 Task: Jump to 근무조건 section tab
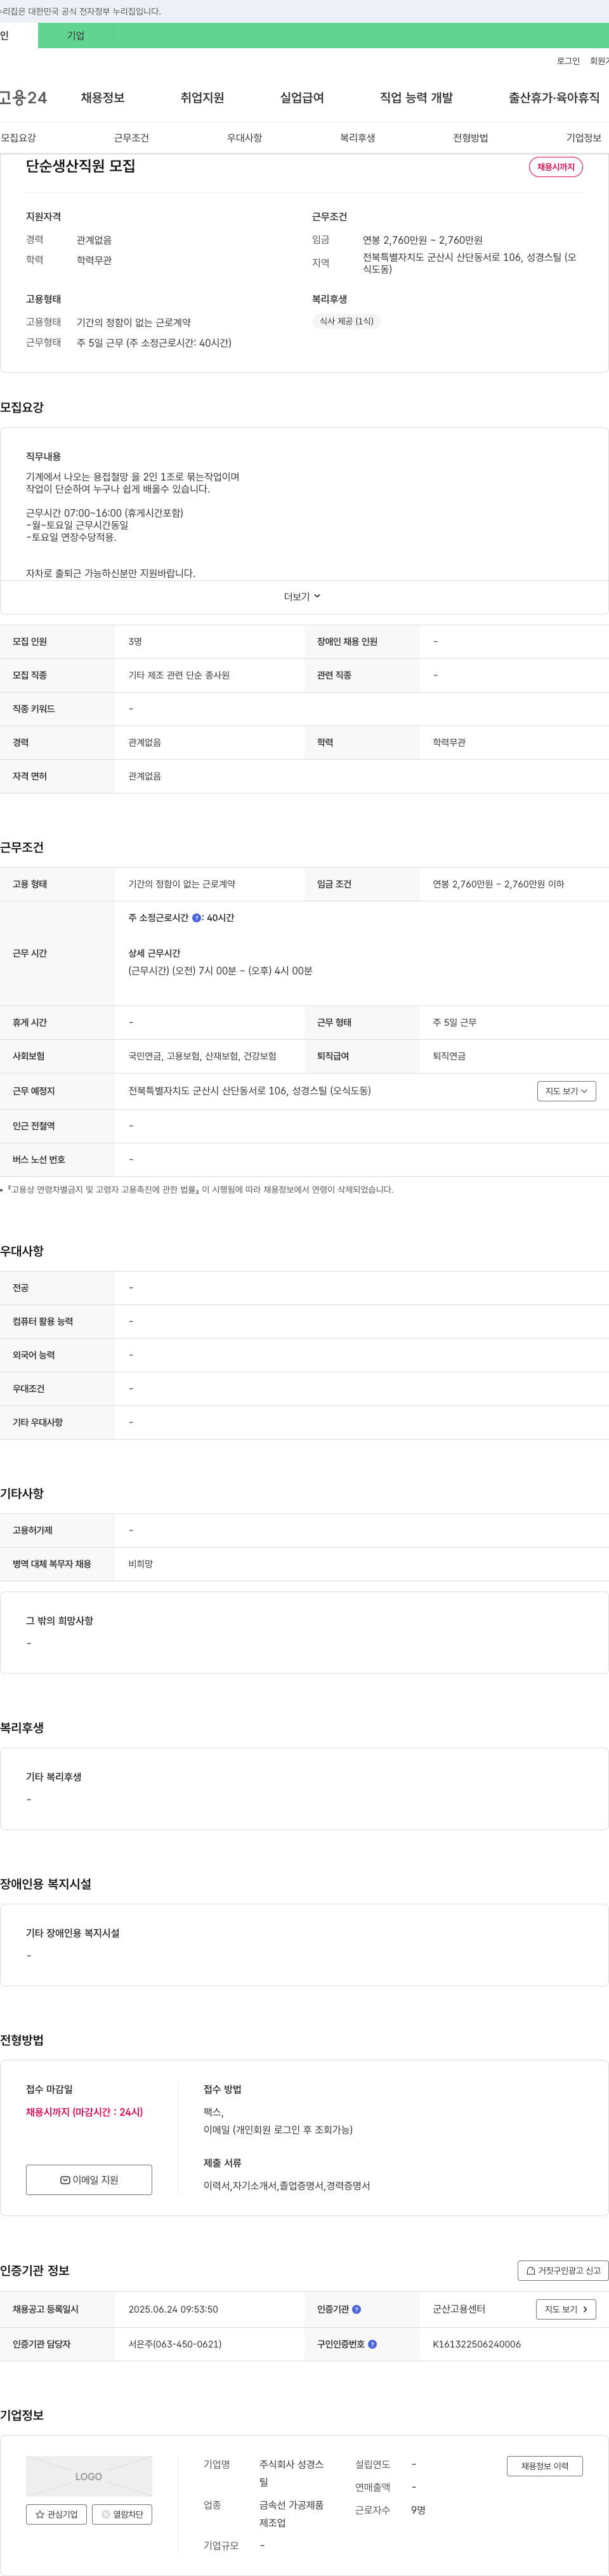pyautogui.click(x=131, y=138)
